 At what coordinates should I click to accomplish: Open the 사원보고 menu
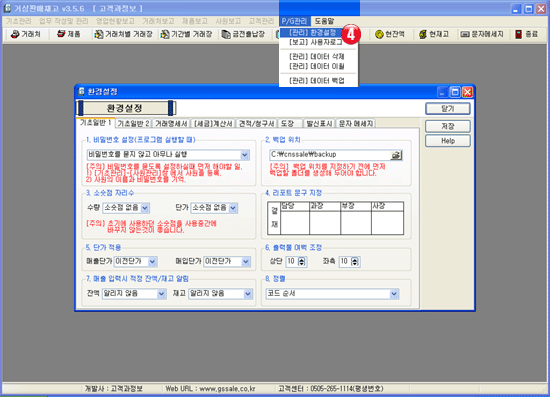pyautogui.click(x=228, y=21)
